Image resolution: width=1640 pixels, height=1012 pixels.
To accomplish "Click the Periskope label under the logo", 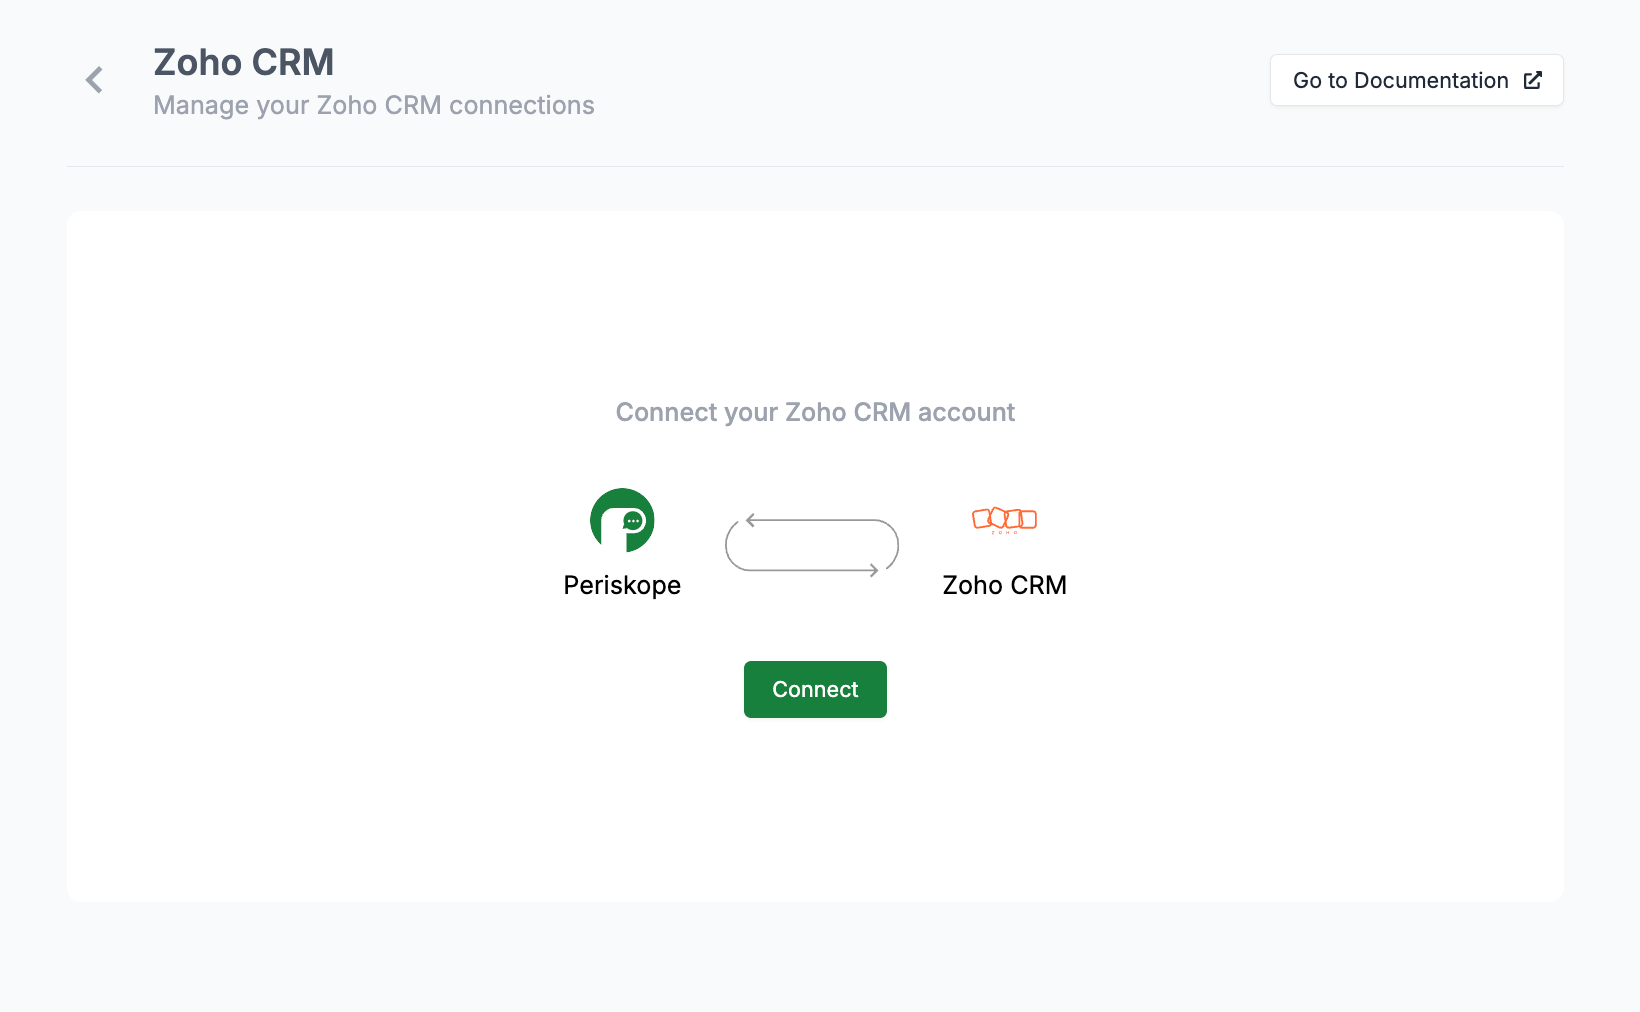I will 622,585.
